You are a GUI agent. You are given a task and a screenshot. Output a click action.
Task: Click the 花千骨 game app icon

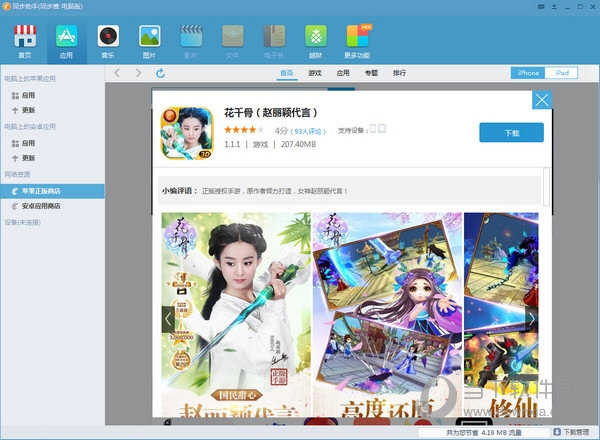tap(187, 133)
